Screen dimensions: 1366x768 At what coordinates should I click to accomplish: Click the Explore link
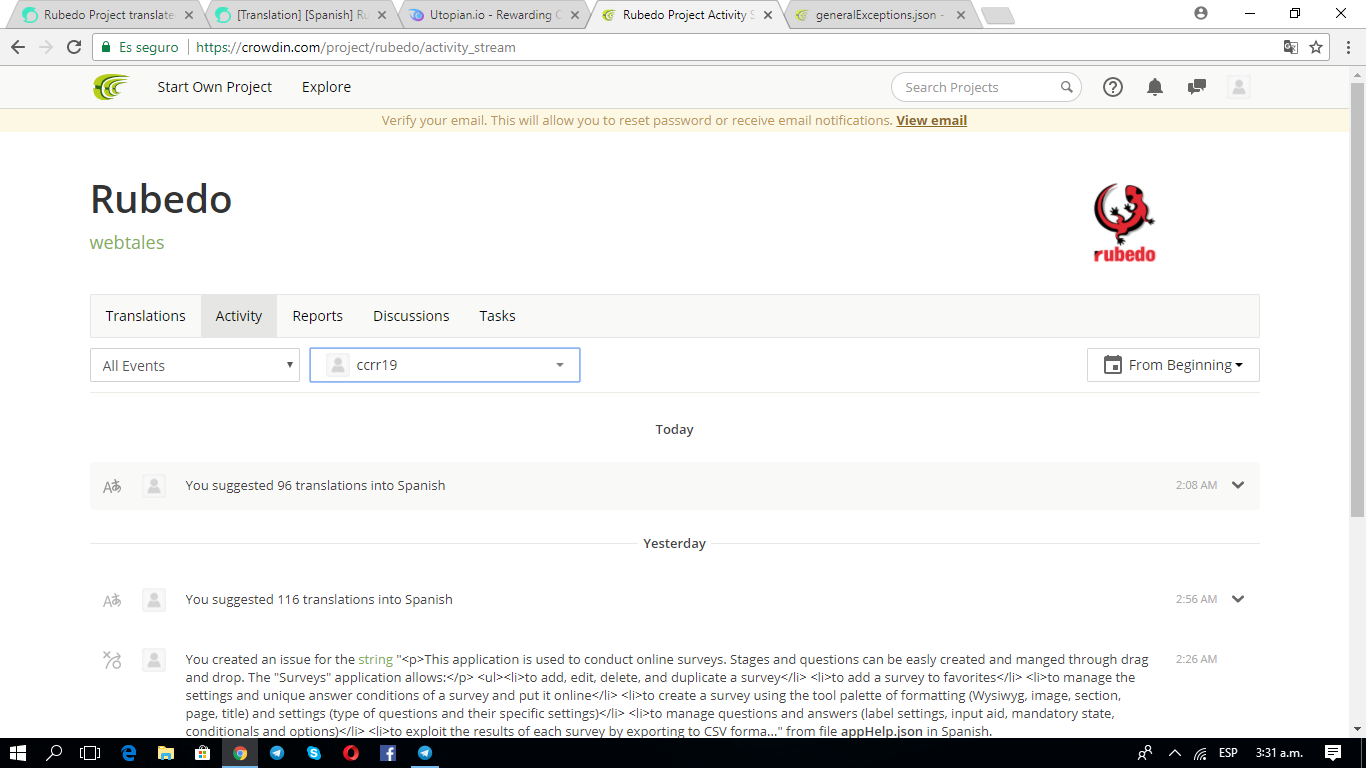[x=326, y=87]
